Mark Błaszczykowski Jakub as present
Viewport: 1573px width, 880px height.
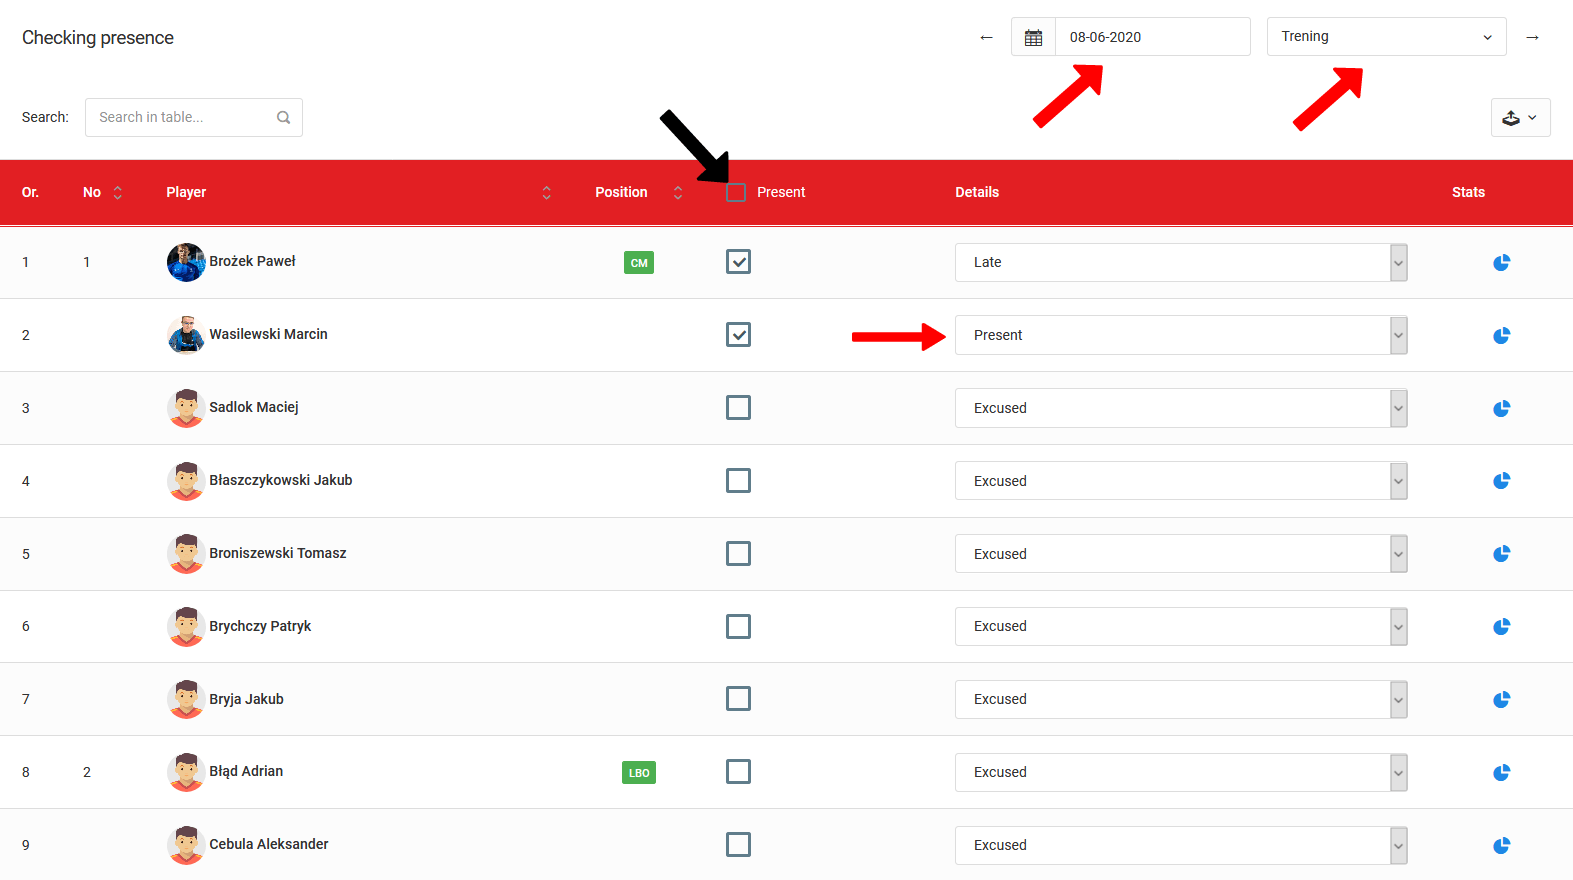click(738, 481)
